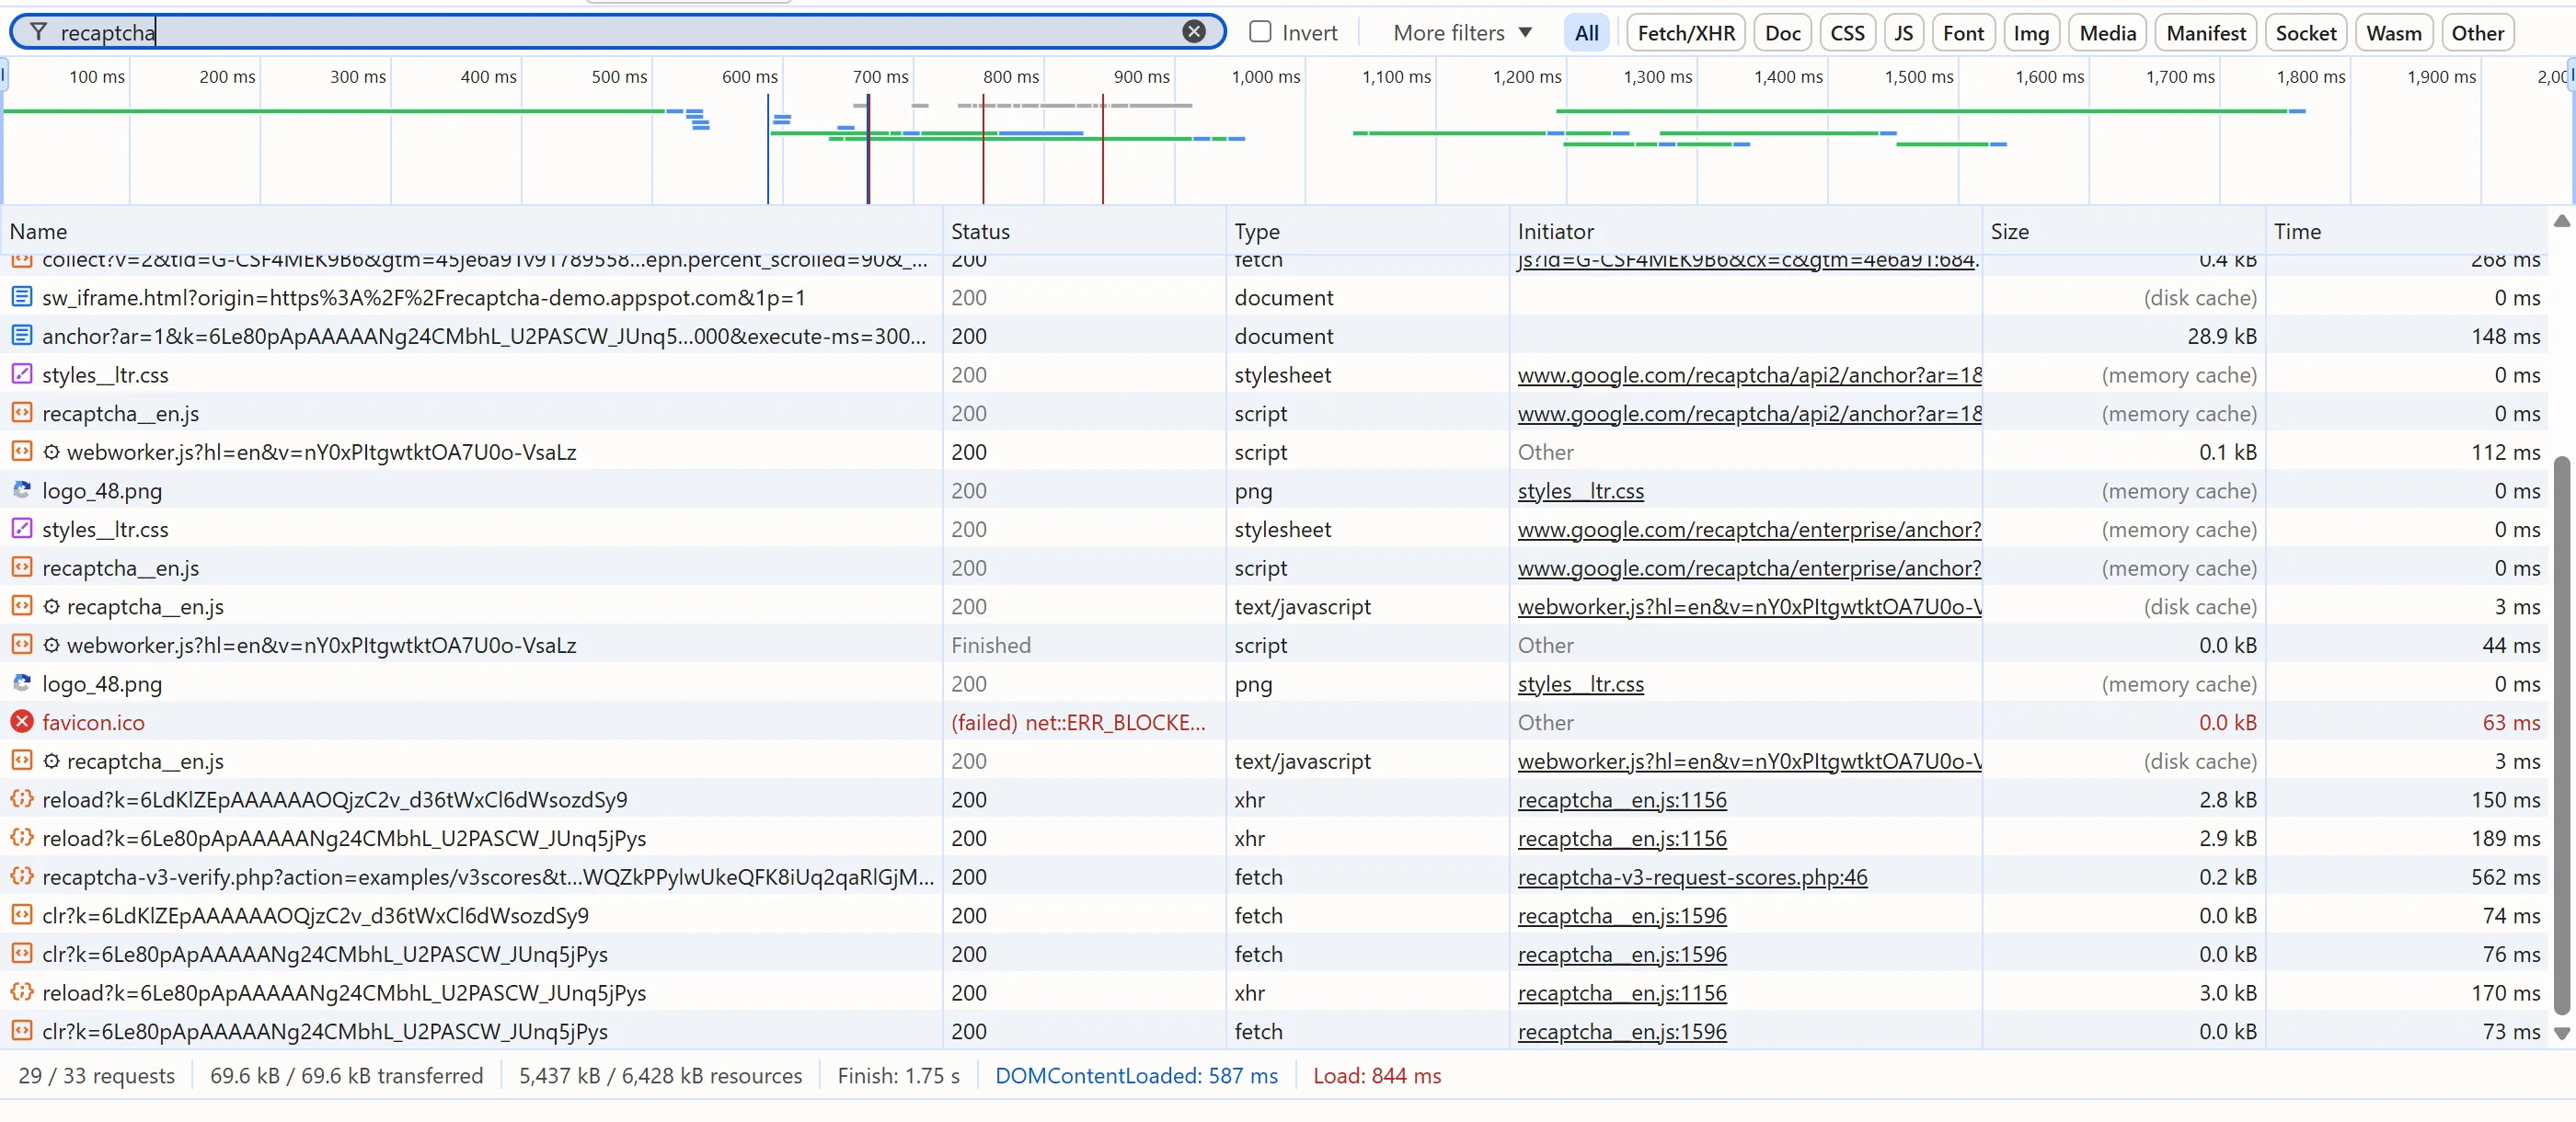
Task: Filter by Doc requests
Action: point(1782,33)
